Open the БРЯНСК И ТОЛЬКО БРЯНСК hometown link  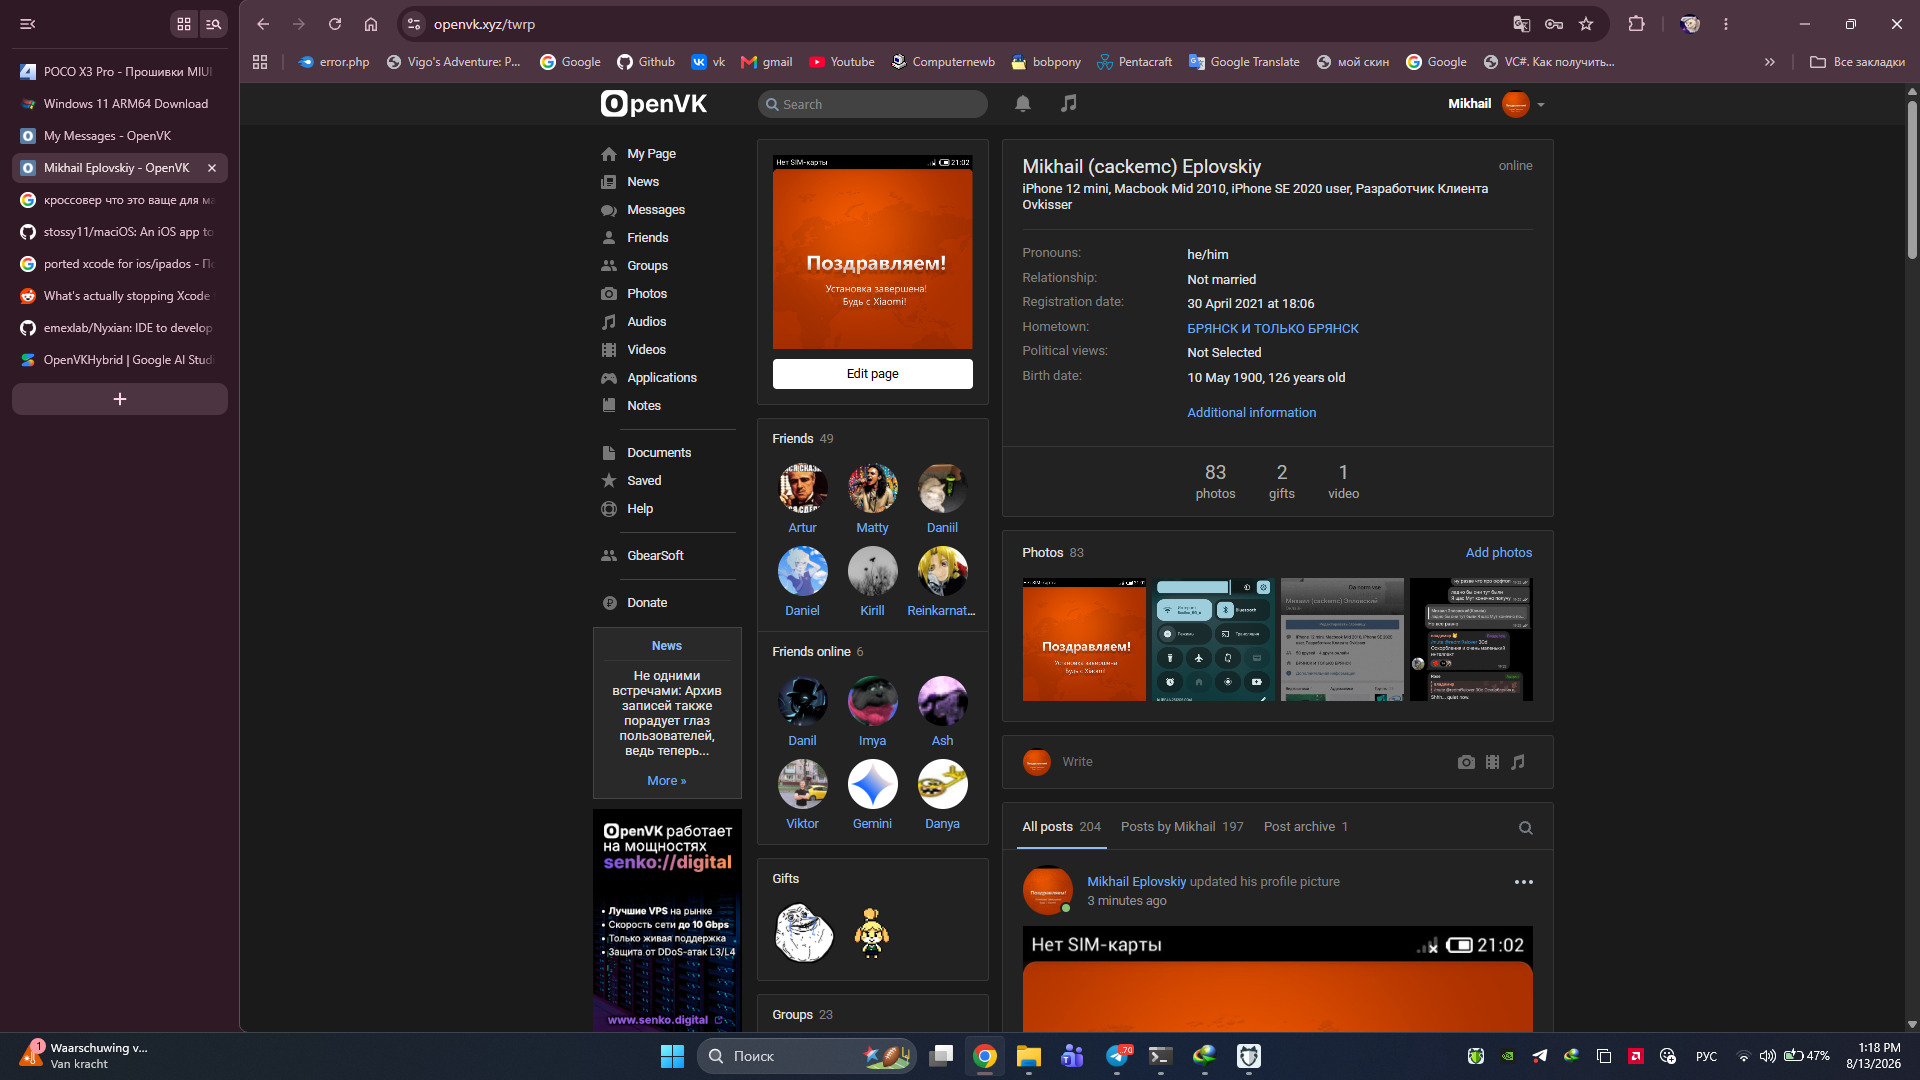(1272, 329)
